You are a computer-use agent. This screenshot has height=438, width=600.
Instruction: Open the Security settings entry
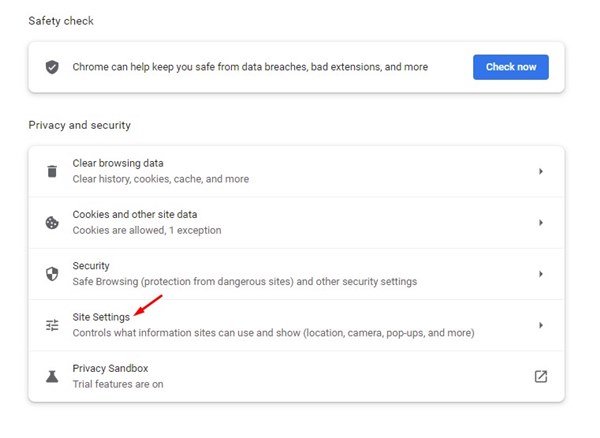coord(297,274)
